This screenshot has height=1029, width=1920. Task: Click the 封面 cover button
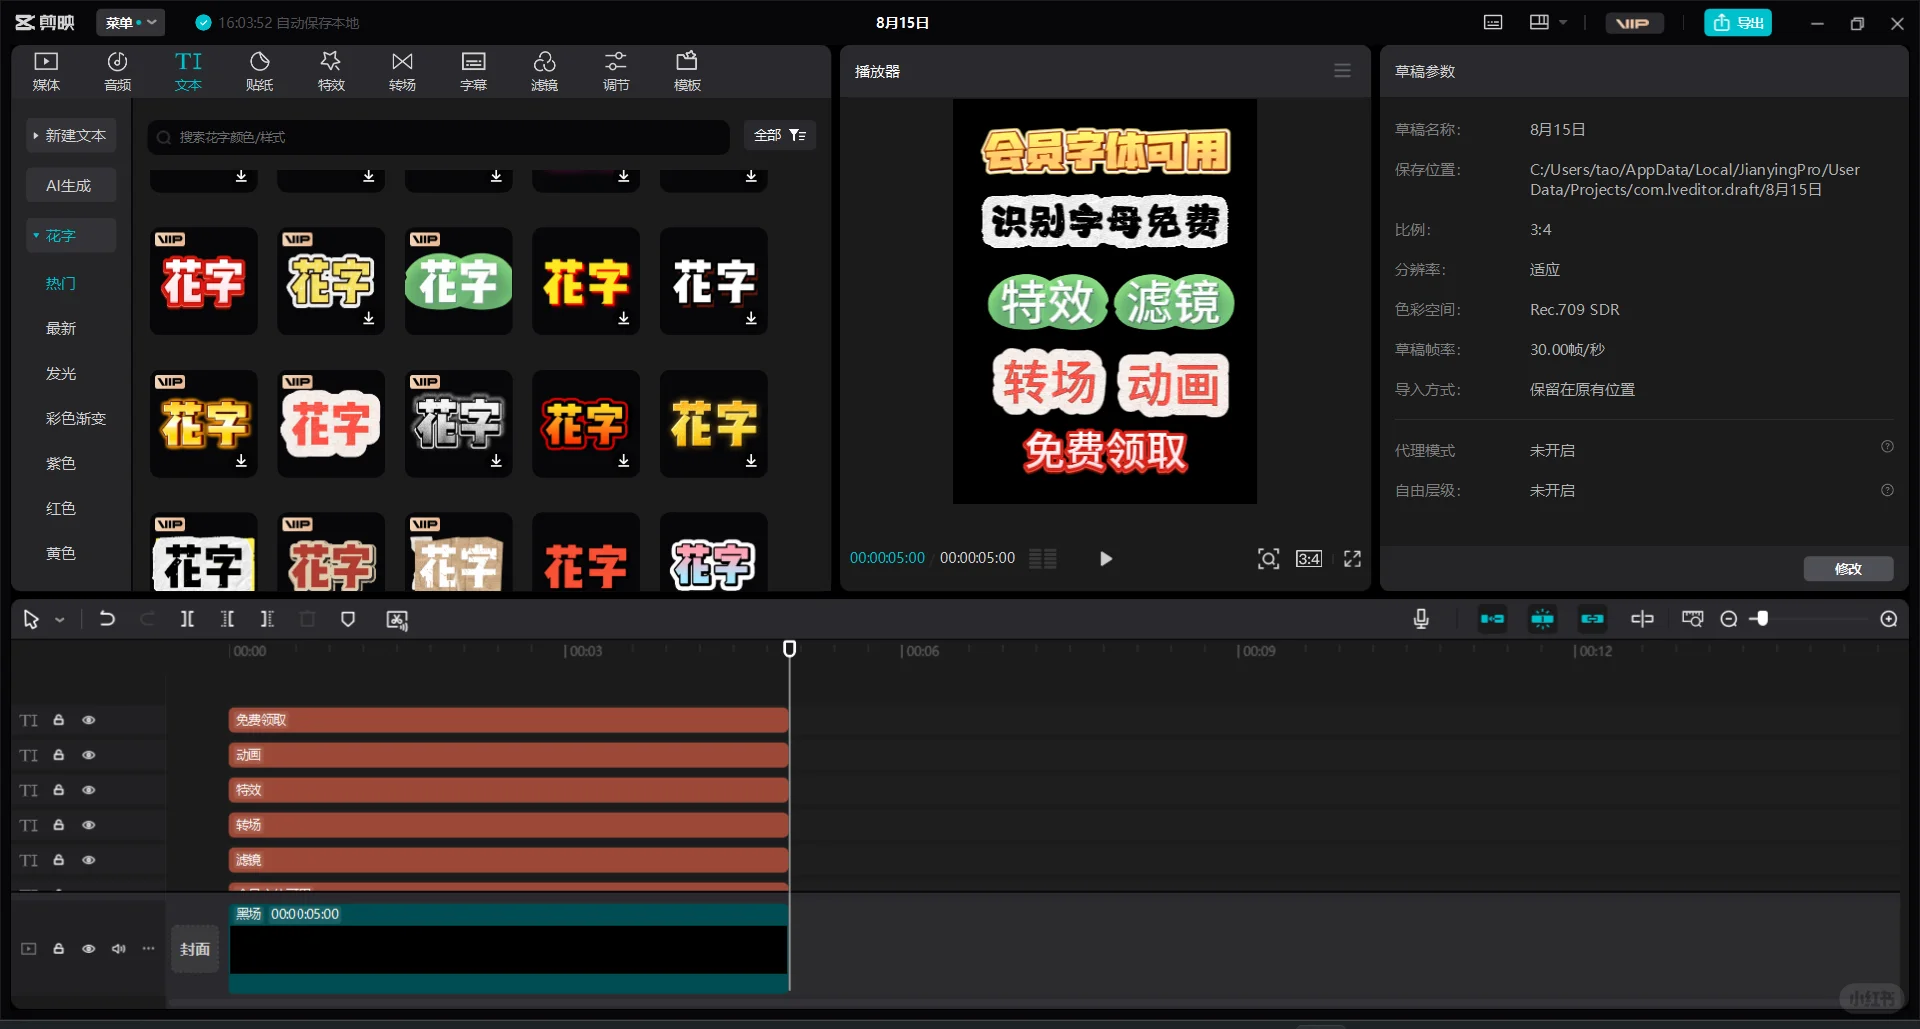pyautogui.click(x=195, y=949)
